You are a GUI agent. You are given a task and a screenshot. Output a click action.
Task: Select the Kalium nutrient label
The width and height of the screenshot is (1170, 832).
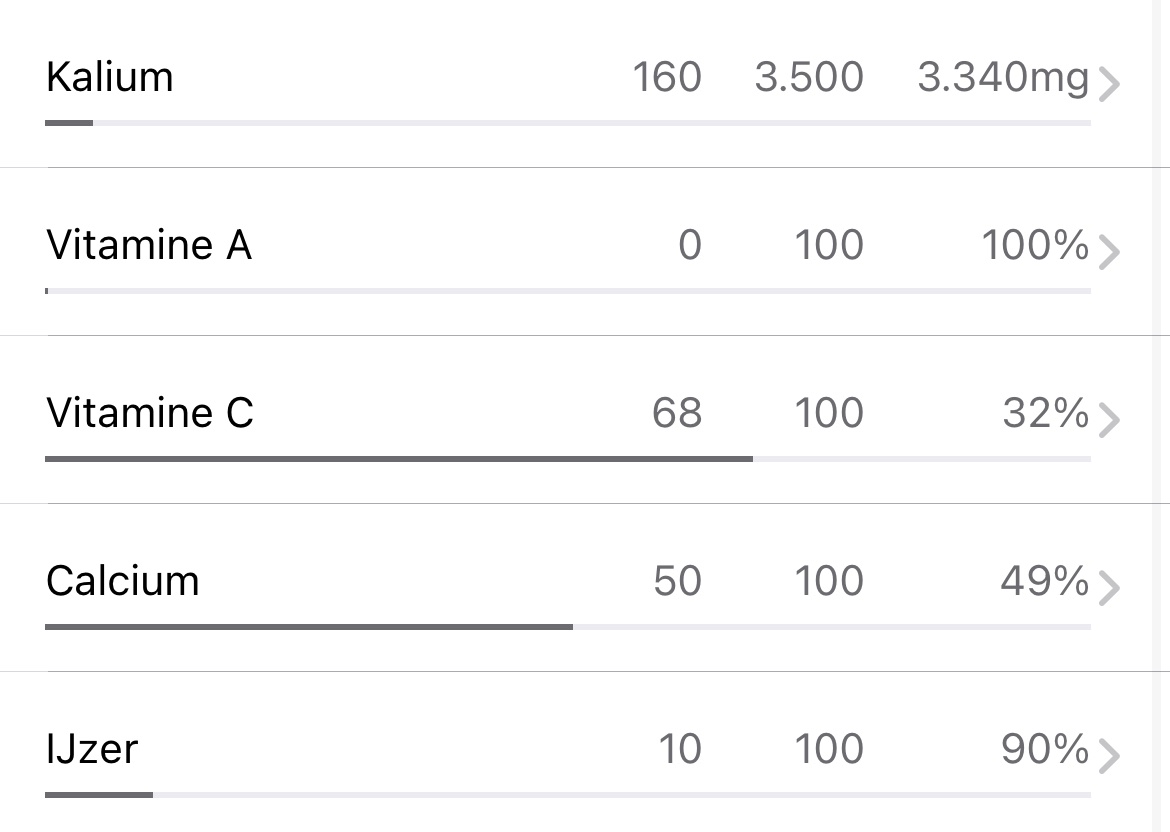pos(110,77)
